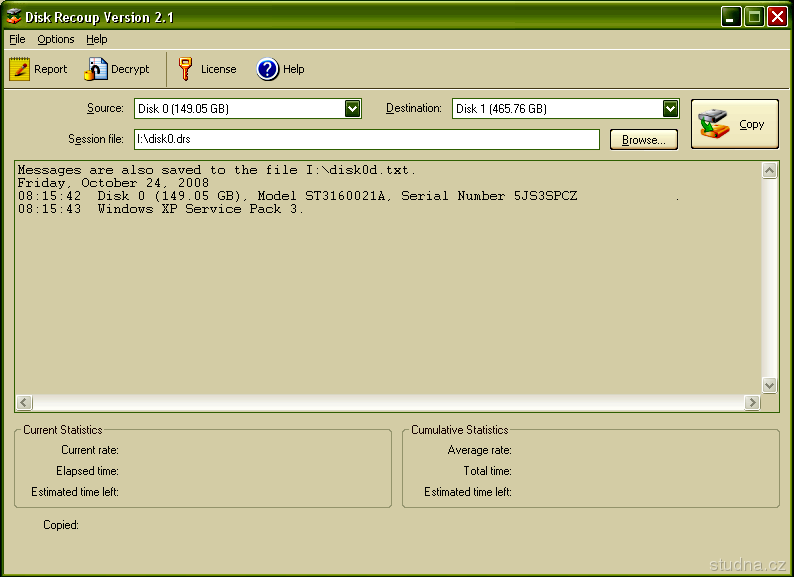Click the License key icon
Image resolution: width=794 pixels, height=577 pixels.
click(x=185, y=69)
